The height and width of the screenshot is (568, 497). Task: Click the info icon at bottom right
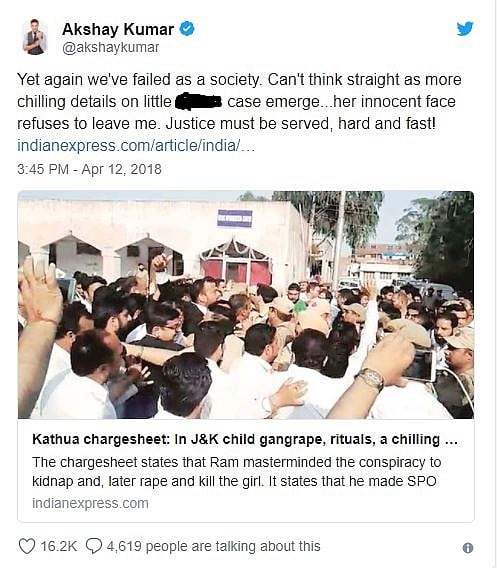[x=468, y=548]
